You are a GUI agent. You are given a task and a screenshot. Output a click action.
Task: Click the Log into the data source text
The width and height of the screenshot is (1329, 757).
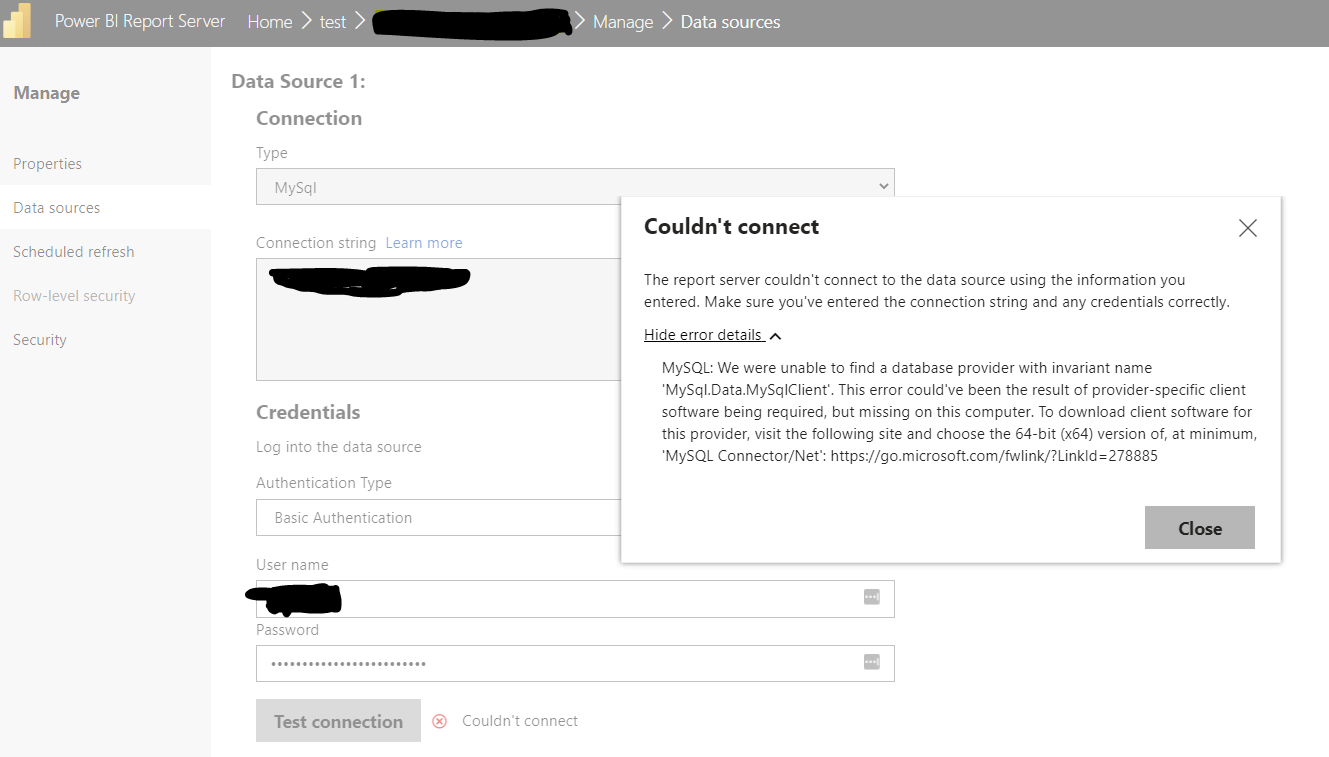(339, 447)
